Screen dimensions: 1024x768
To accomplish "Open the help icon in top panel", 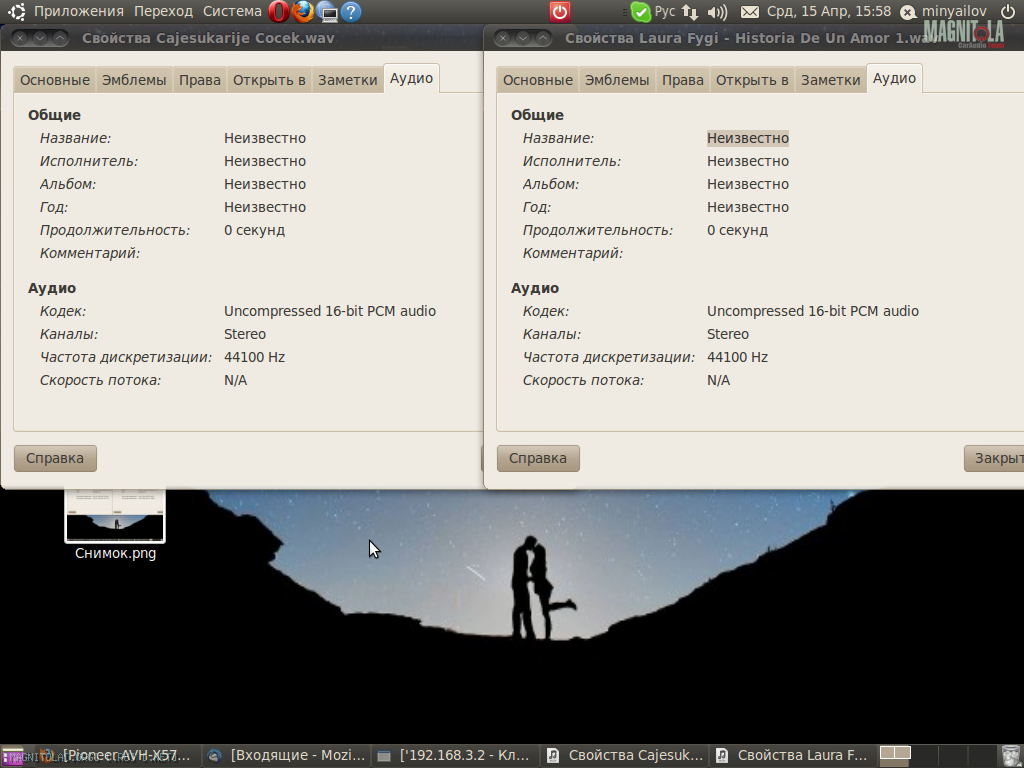I will click(x=351, y=12).
